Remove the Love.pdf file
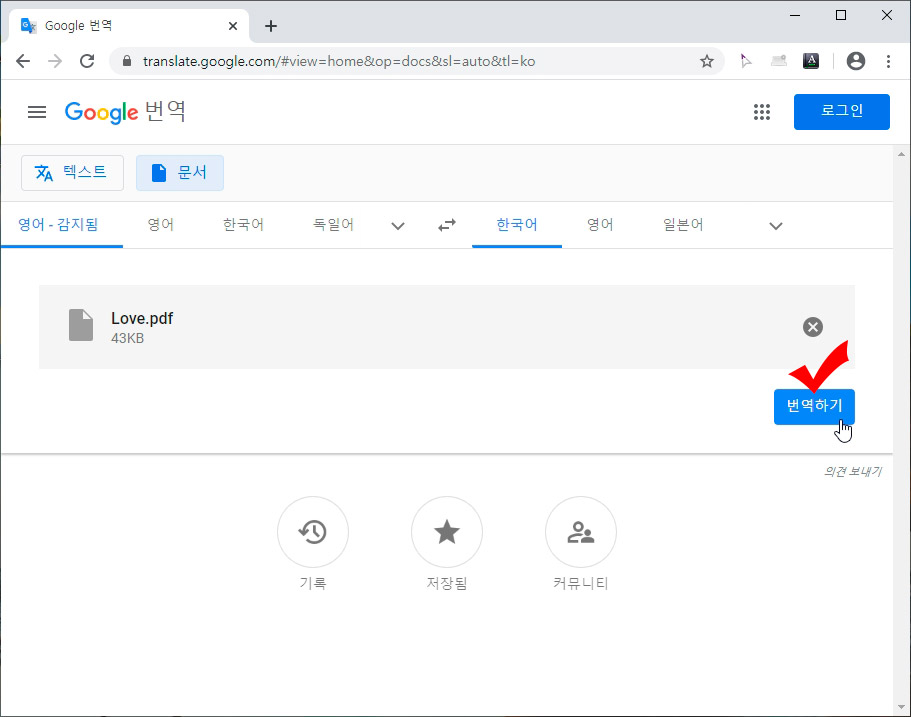Image resolution: width=911 pixels, height=717 pixels. click(x=813, y=327)
